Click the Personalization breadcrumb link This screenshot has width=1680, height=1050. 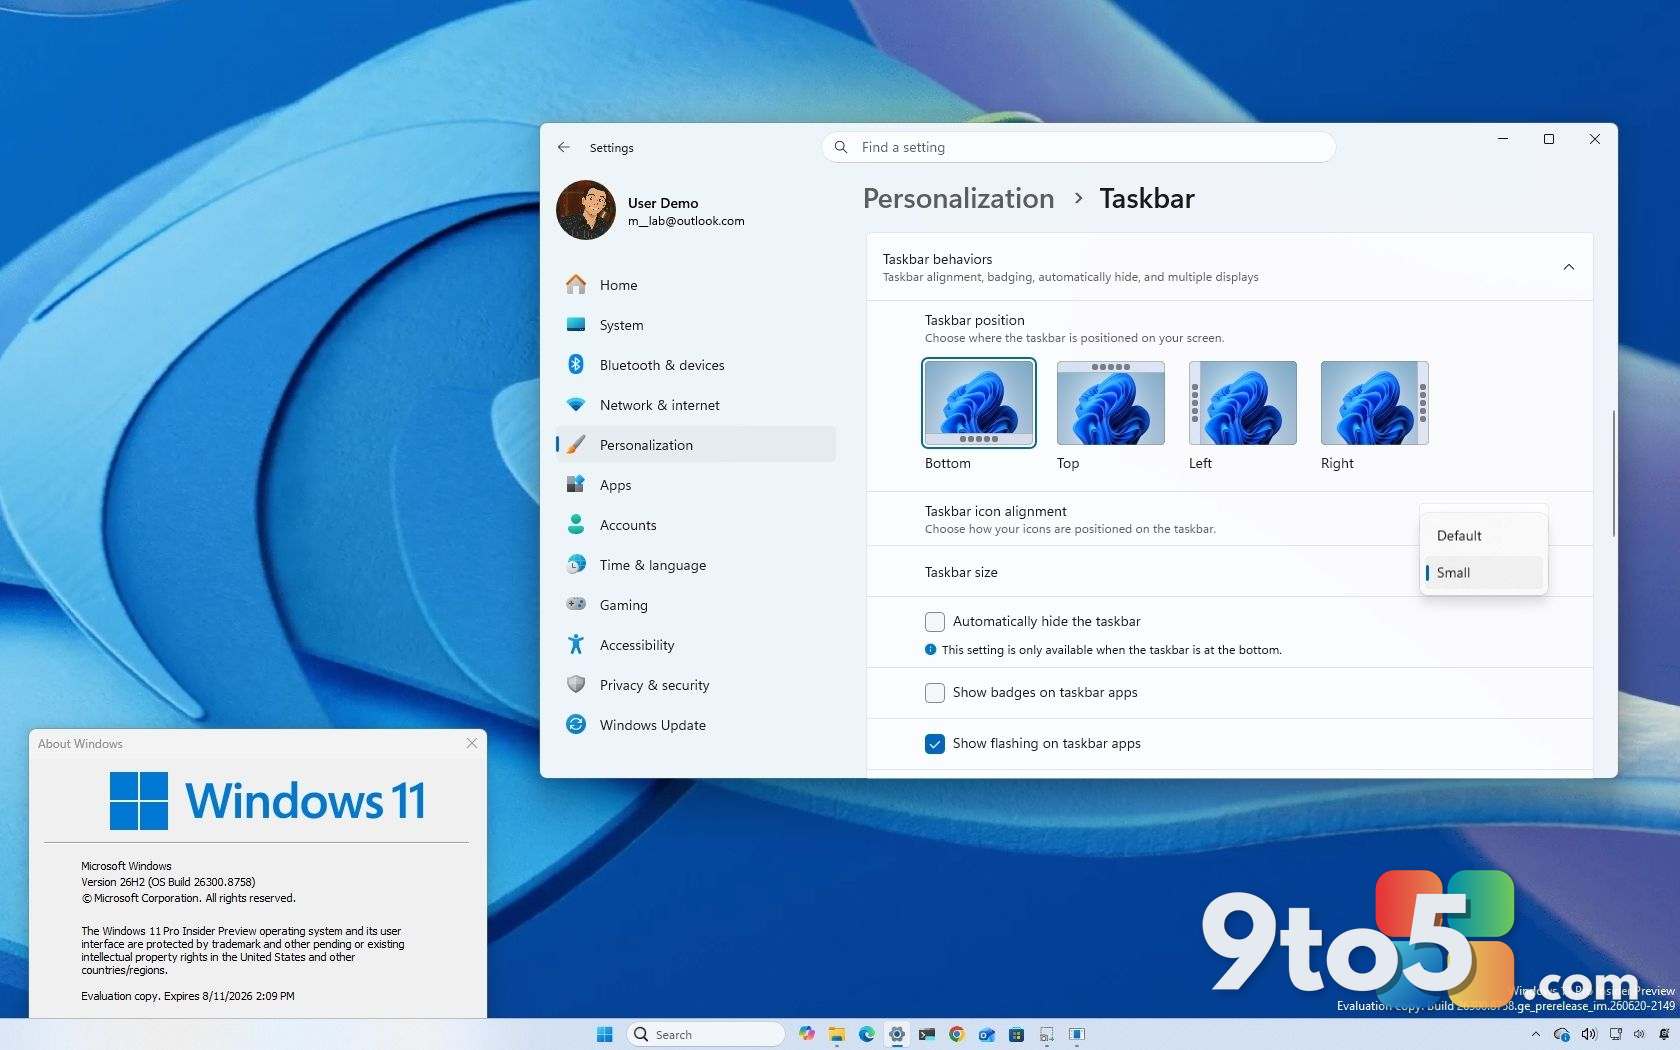coord(958,198)
